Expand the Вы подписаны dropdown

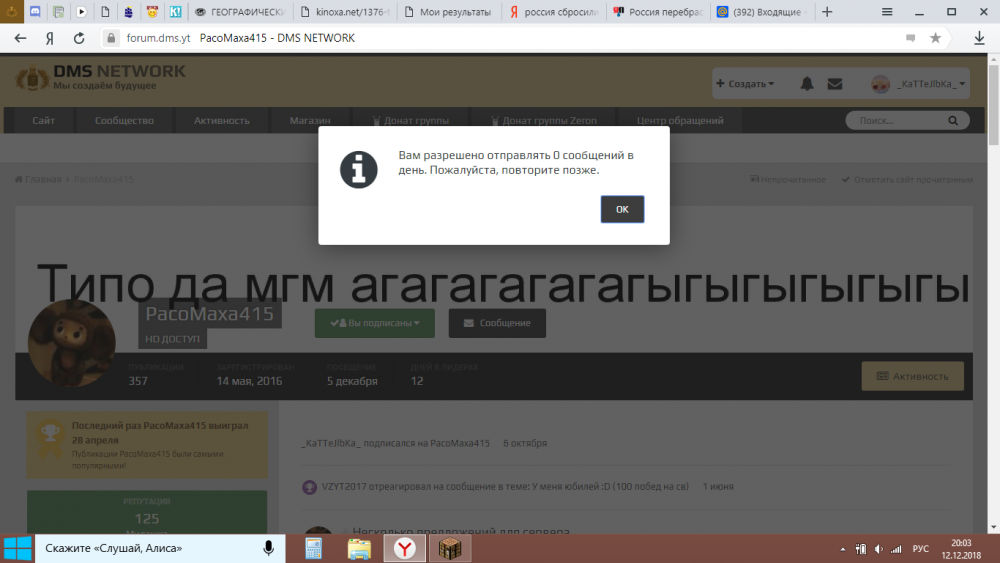click(375, 323)
